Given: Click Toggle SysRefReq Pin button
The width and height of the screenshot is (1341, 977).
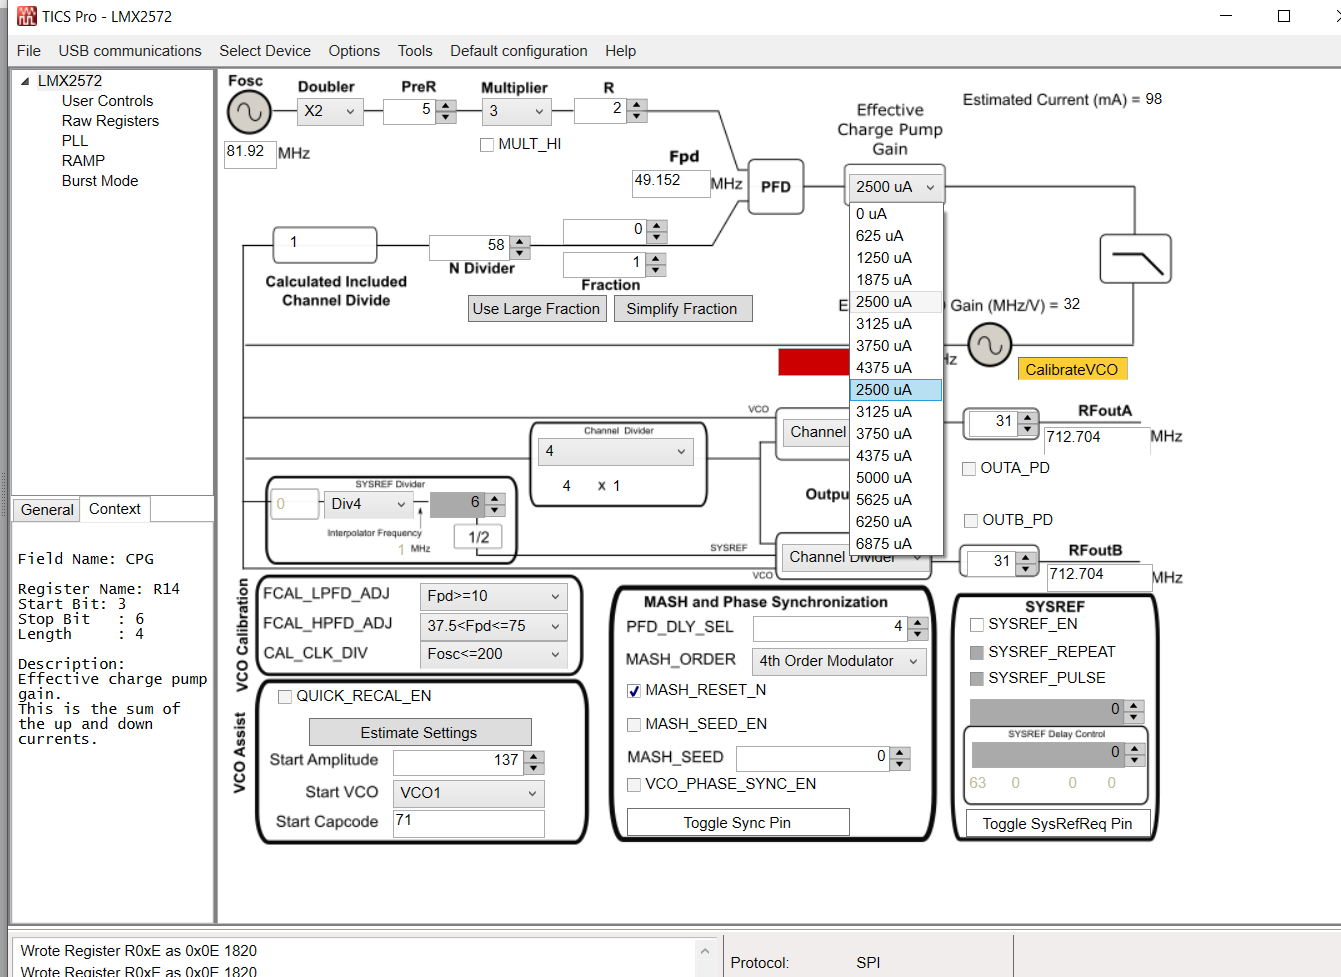Looking at the screenshot, I should click(1058, 824).
